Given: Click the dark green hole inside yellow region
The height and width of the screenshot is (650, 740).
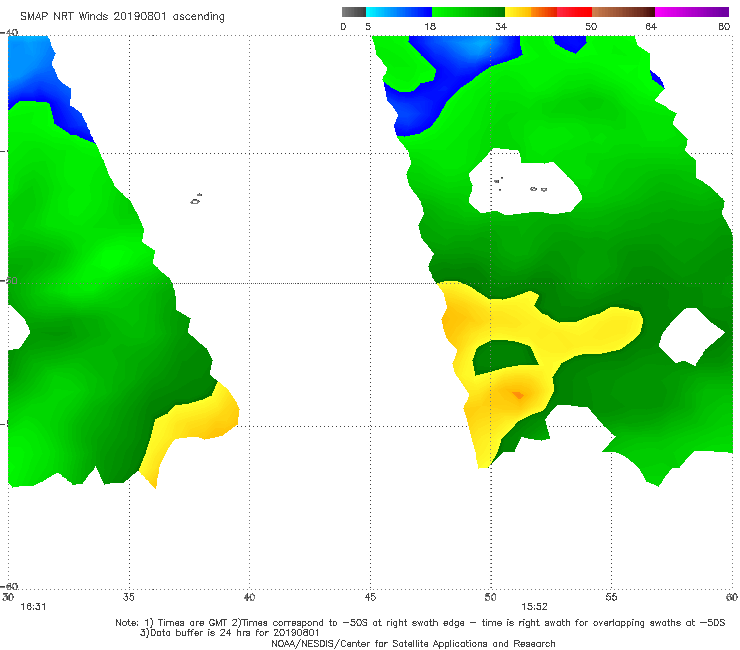Looking at the screenshot, I should (505, 357).
